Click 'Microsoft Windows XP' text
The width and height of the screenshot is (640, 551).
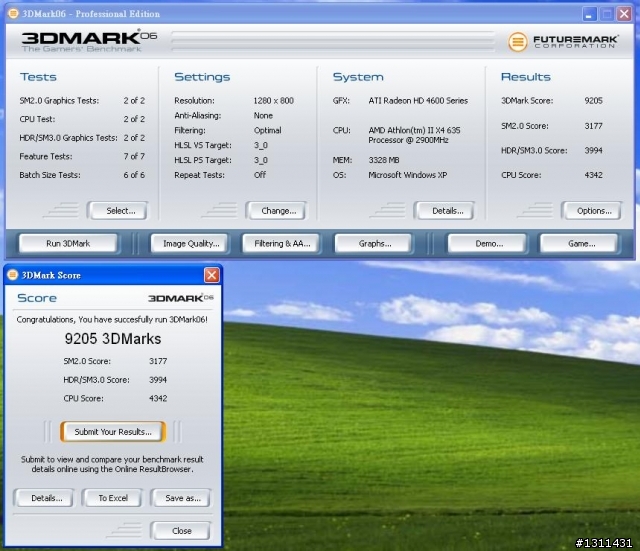(407, 175)
